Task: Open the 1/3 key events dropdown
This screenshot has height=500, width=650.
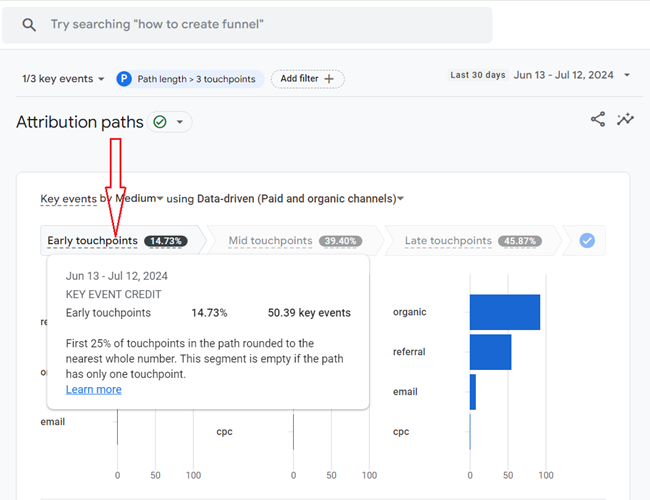Action: [63, 79]
